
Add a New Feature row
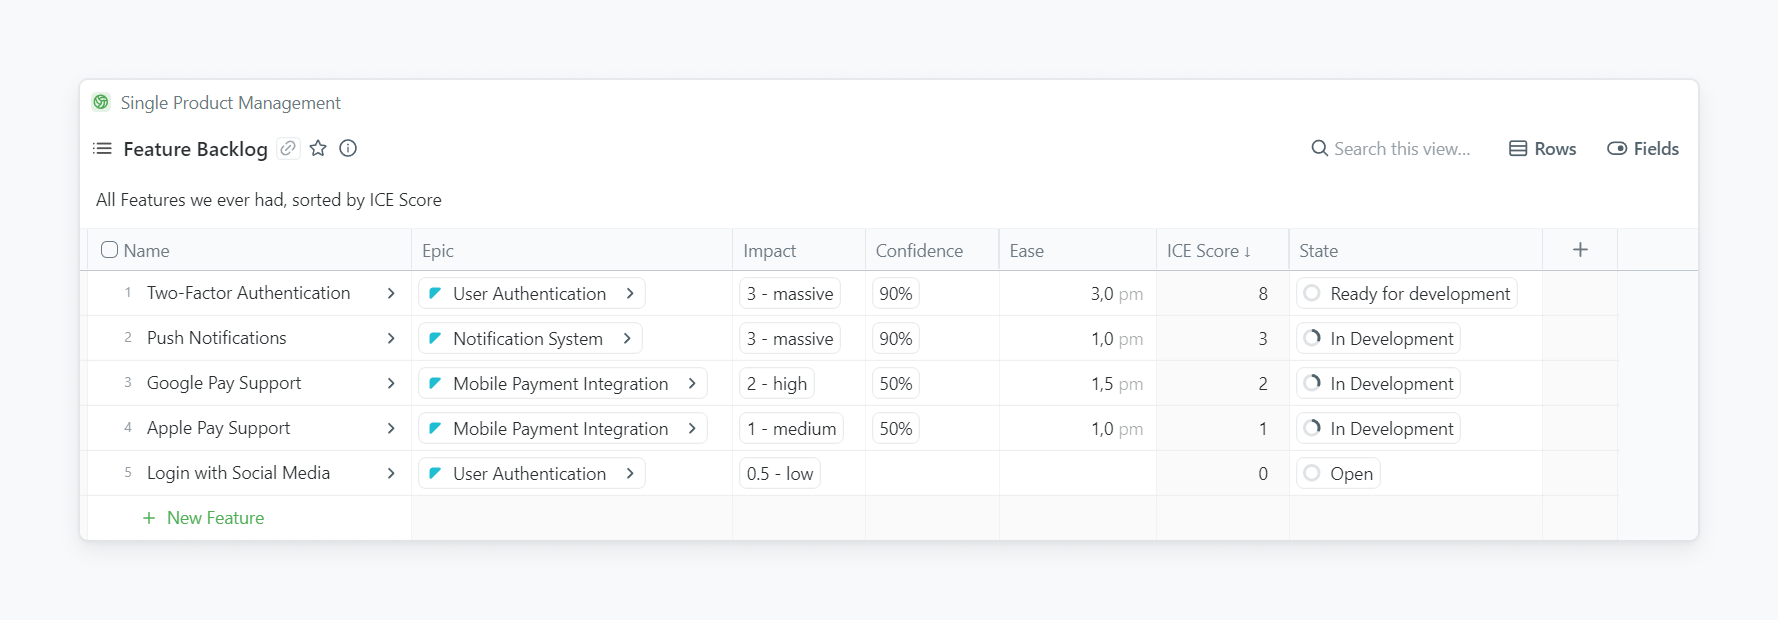(204, 518)
